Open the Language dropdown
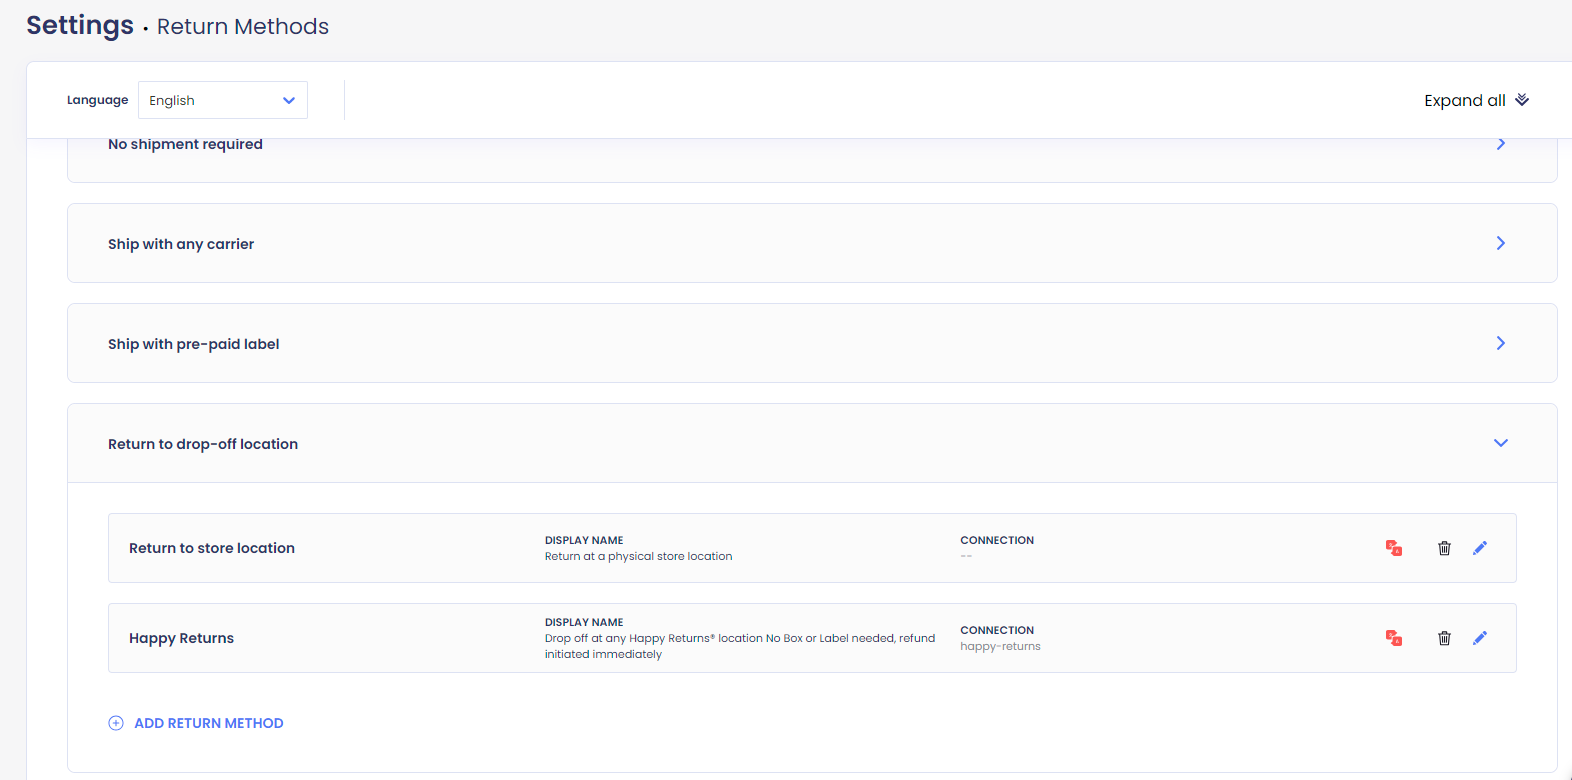The width and height of the screenshot is (1572, 780). tap(223, 100)
